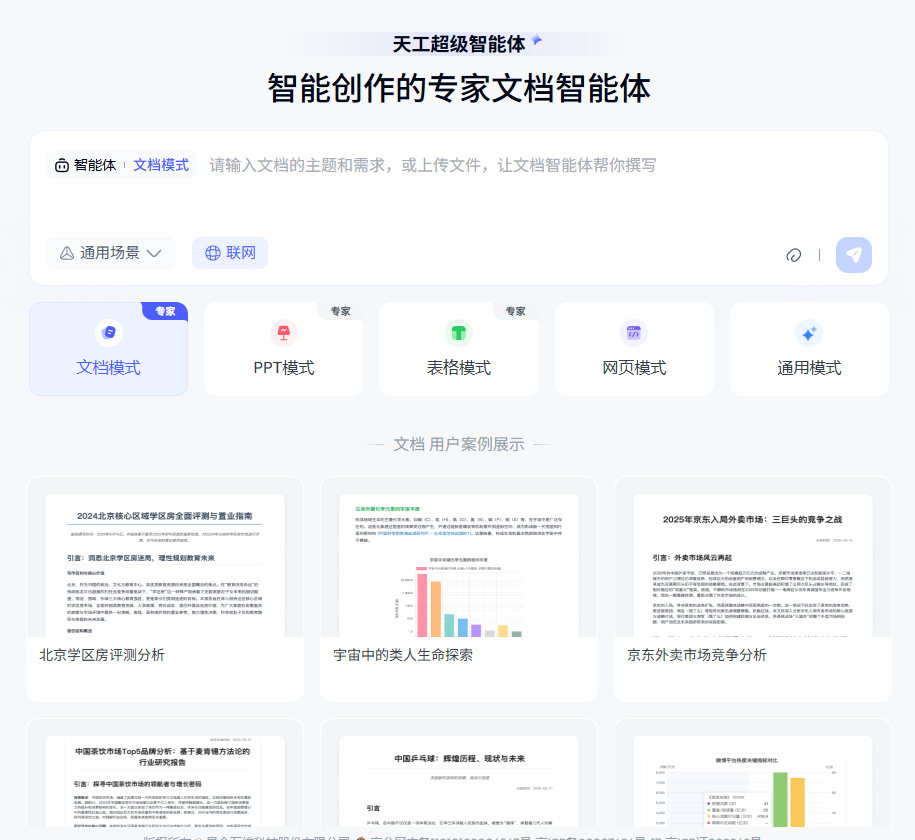Screen dimensions: 915x840
Task: Open the 微博平台热度 chart thumbnail
Action: tap(753, 781)
